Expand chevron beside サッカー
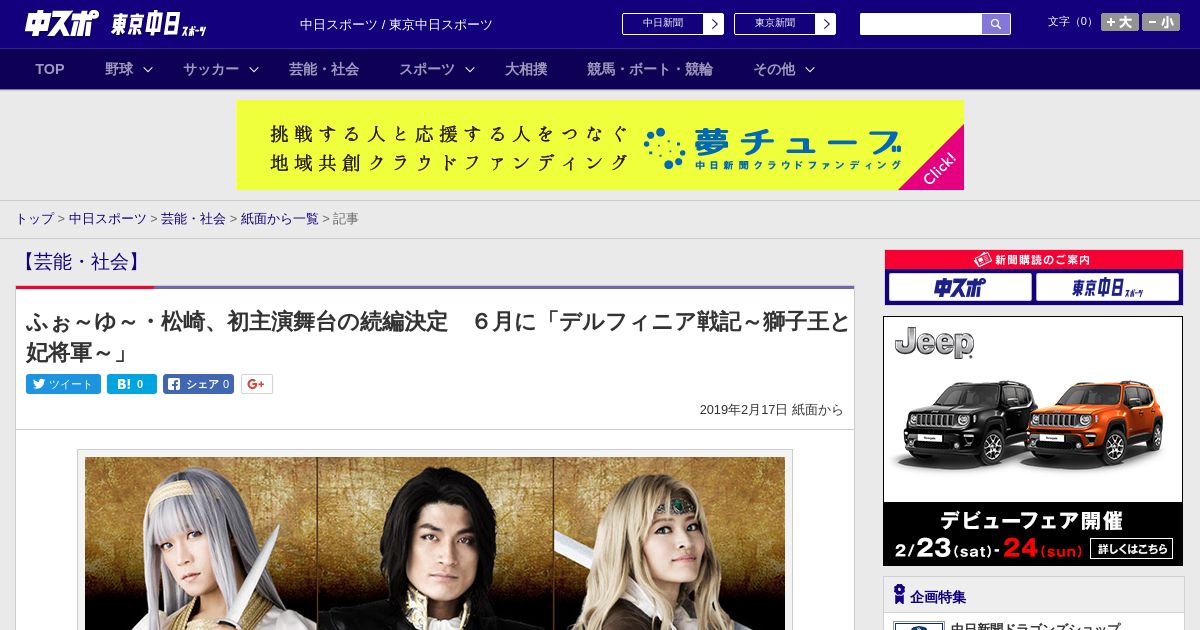 tap(254, 69)
